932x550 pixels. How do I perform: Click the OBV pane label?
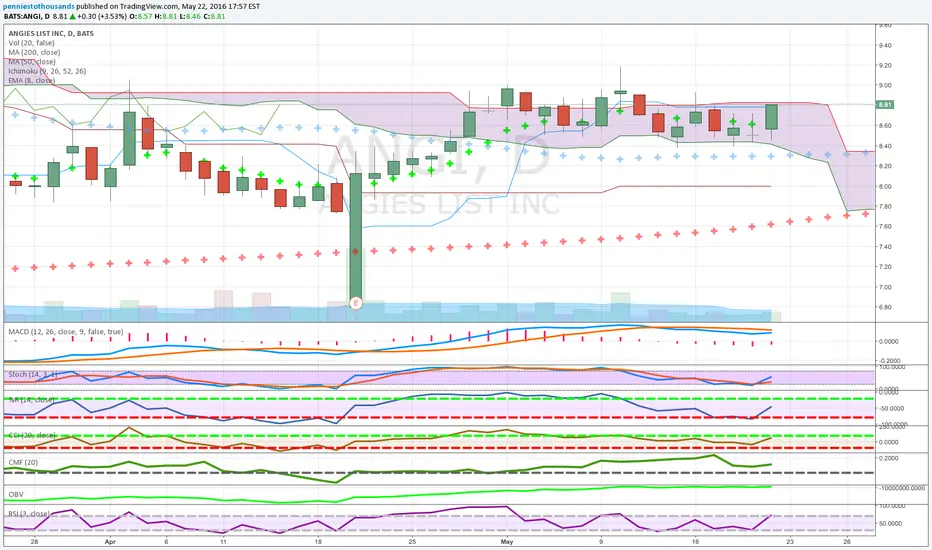tap(16, 495)
